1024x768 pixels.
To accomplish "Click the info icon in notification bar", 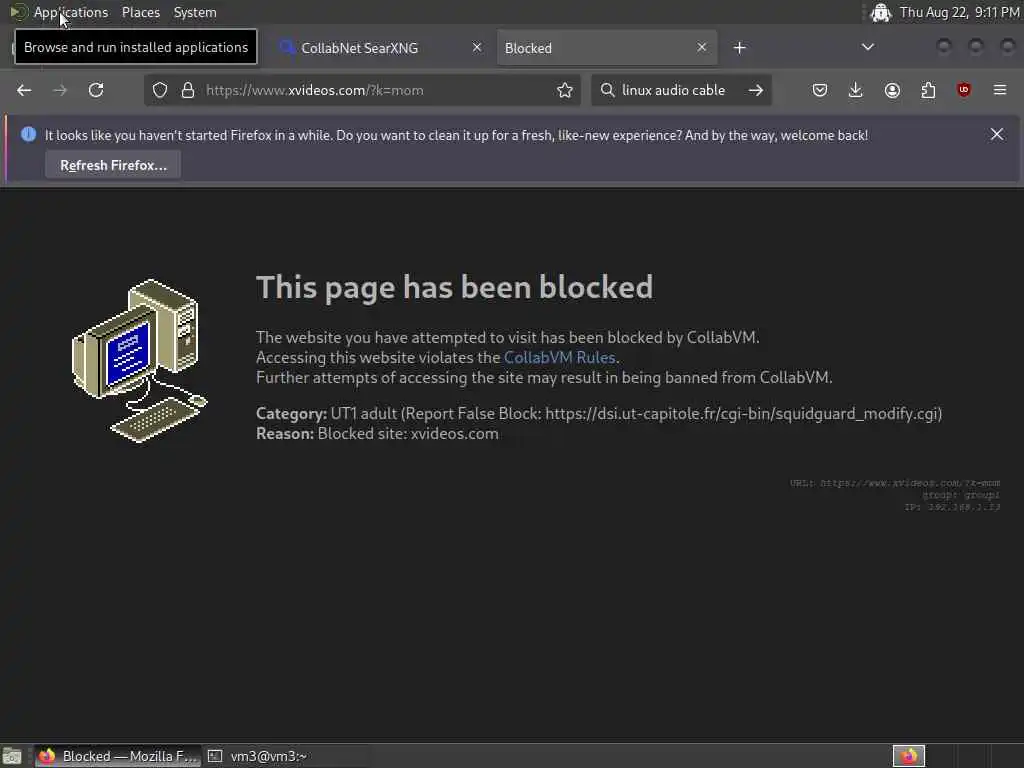I will [x=28, y=135].
